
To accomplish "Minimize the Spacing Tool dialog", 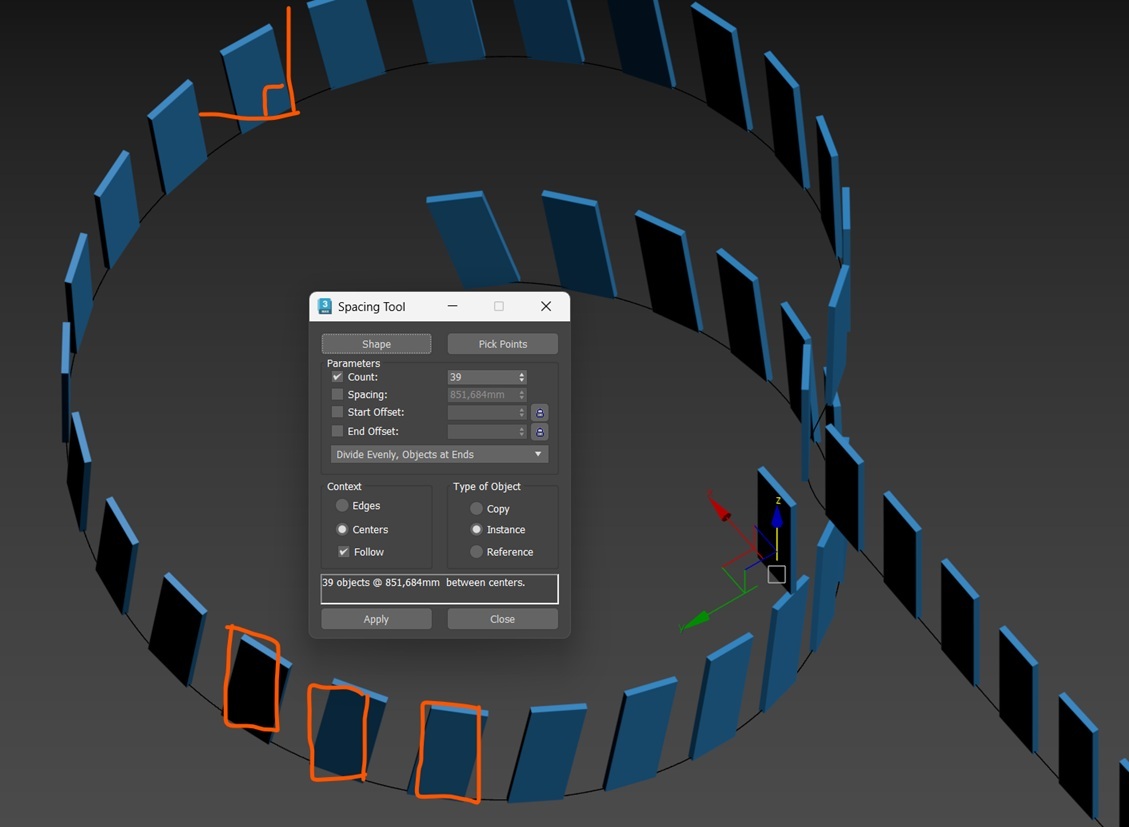I will (x=452, y=306).
